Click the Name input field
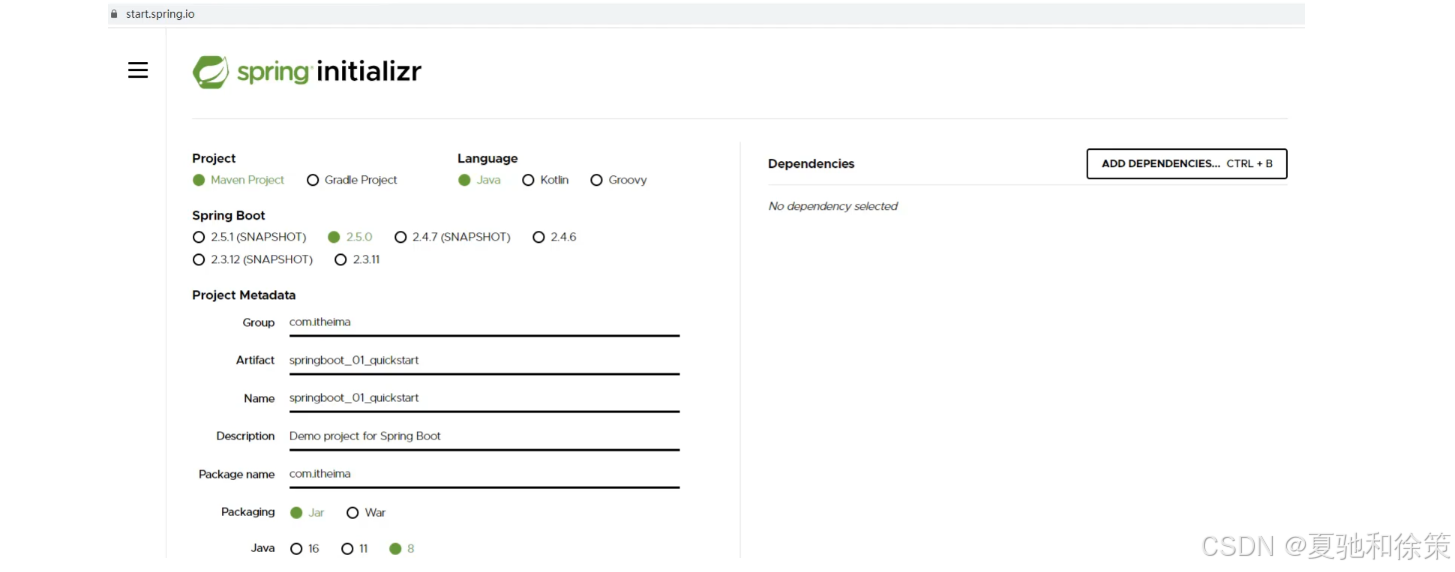Image resolution: width=1455 pixels, height=572 pixels. point(484,399)
